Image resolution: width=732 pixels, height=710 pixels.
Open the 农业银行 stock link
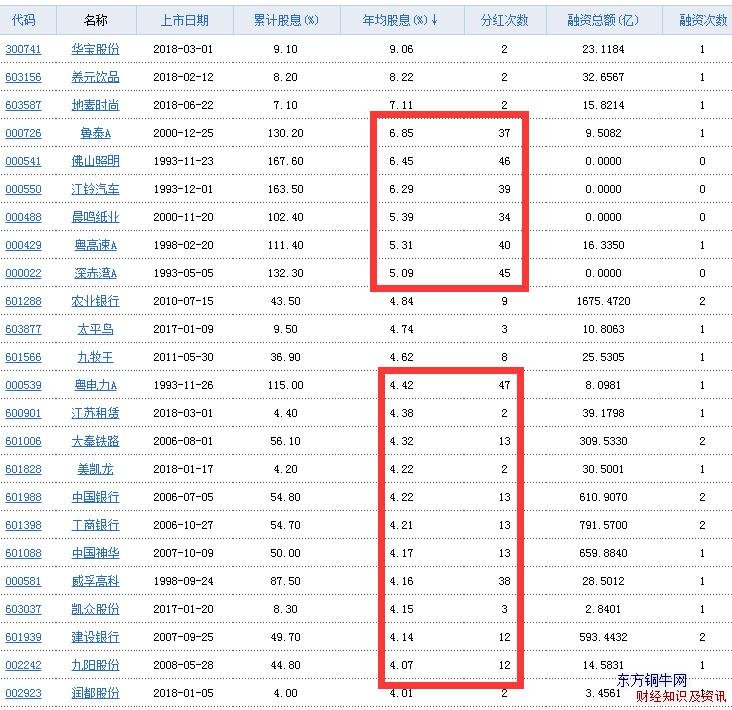click(95, 301)
